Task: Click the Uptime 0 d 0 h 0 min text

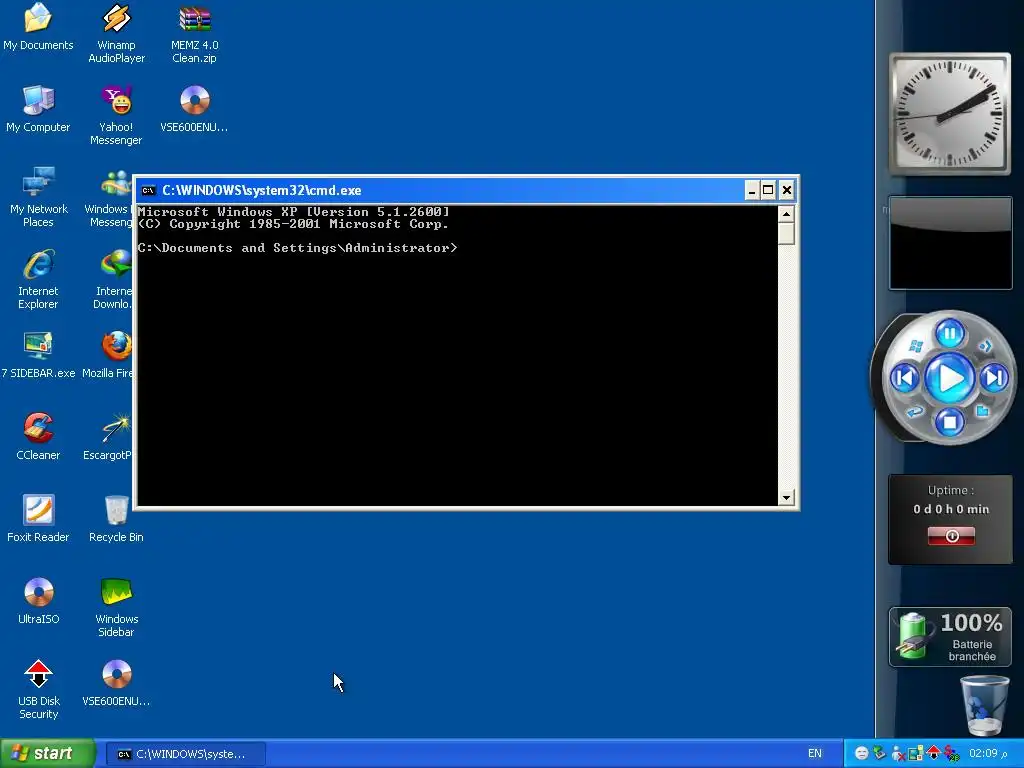Action: pyautogui.click(x=951, y=509)
